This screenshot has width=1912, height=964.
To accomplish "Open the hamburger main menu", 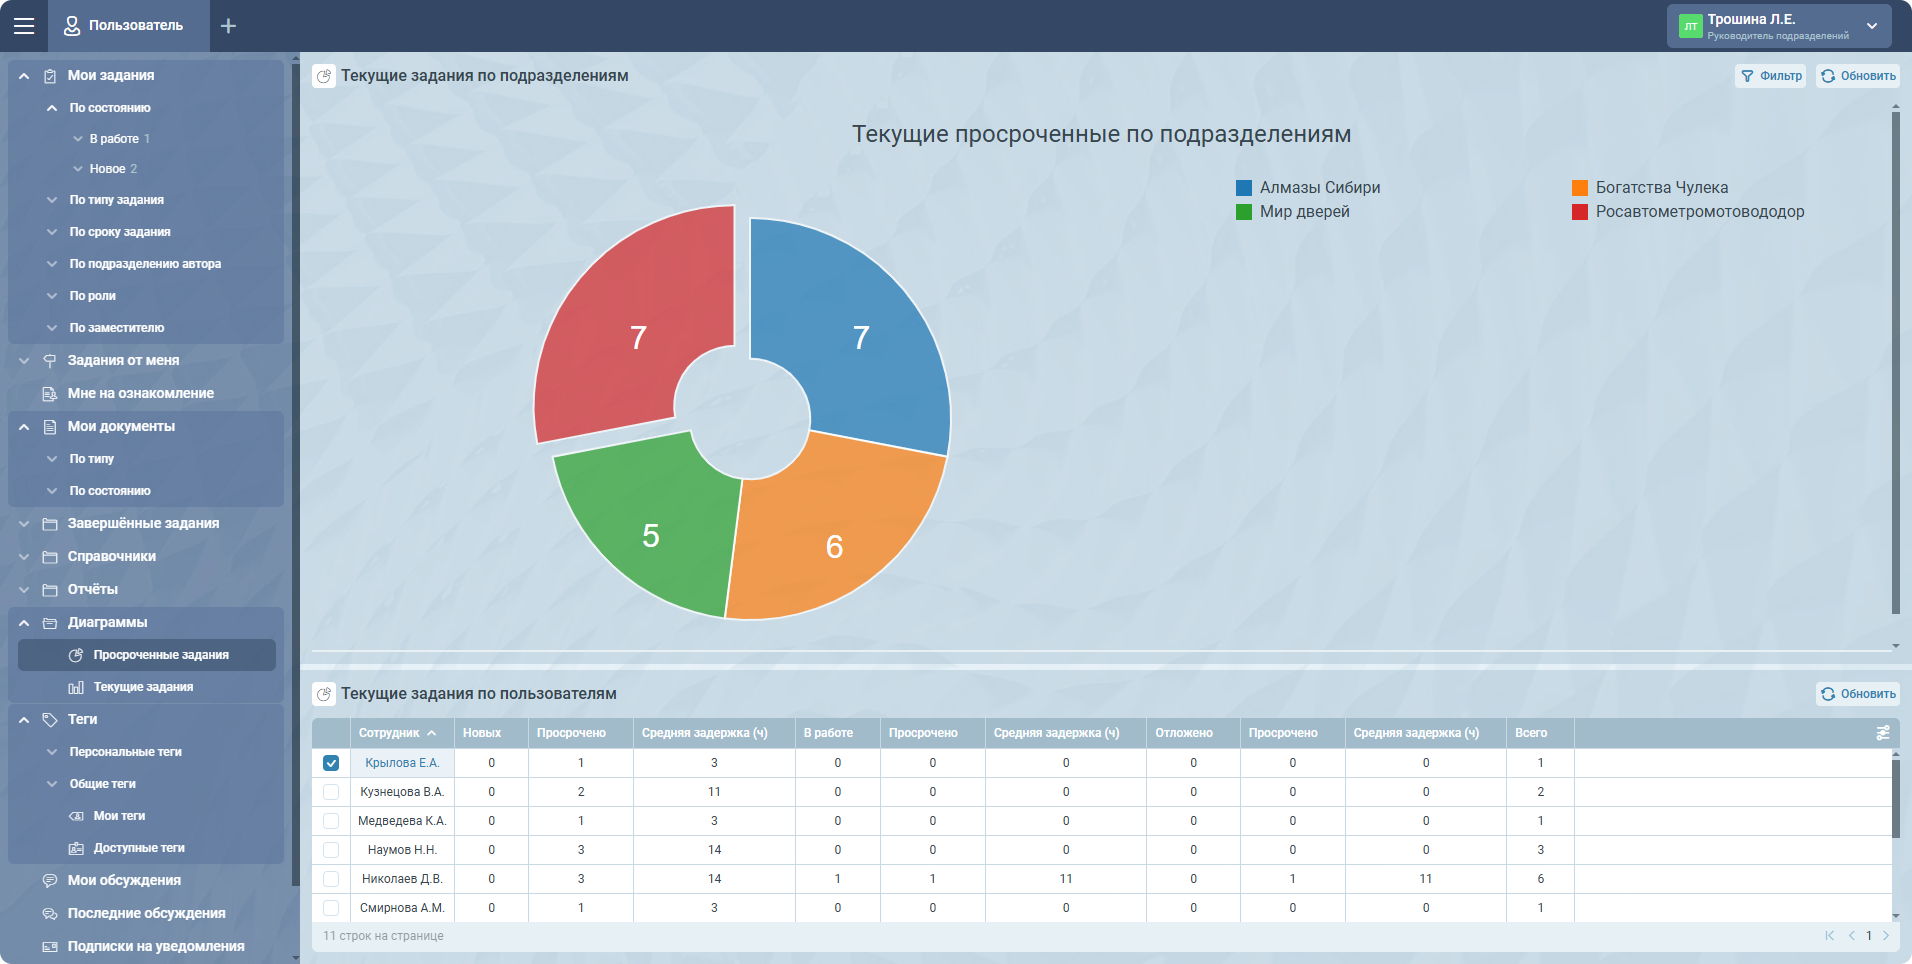I will point(24,26).
